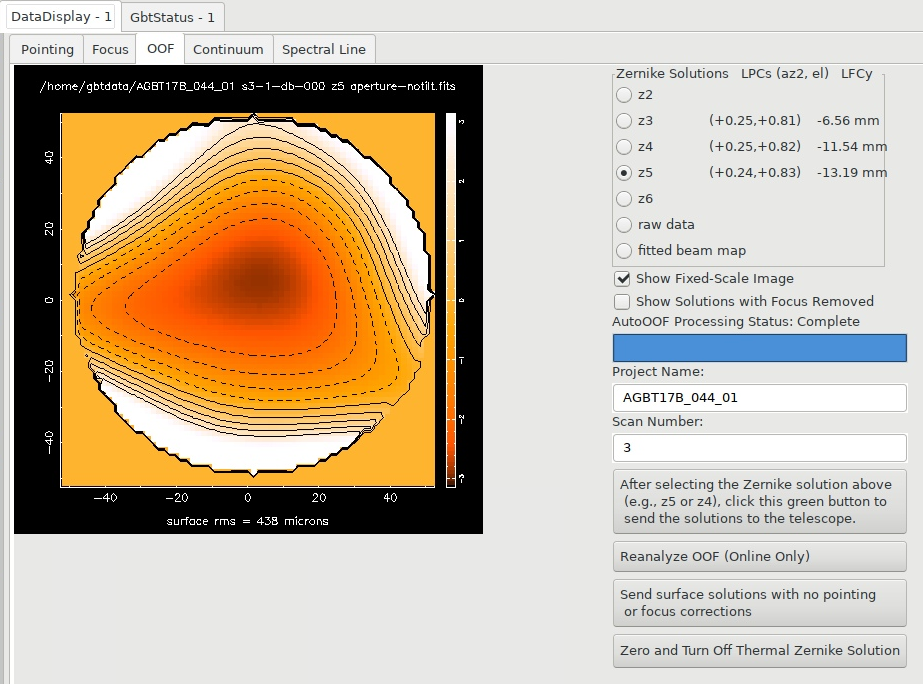Choose the z6 Zernike solution
The width and height of the screenshot is (923, 684).
[x=623, y=198]
